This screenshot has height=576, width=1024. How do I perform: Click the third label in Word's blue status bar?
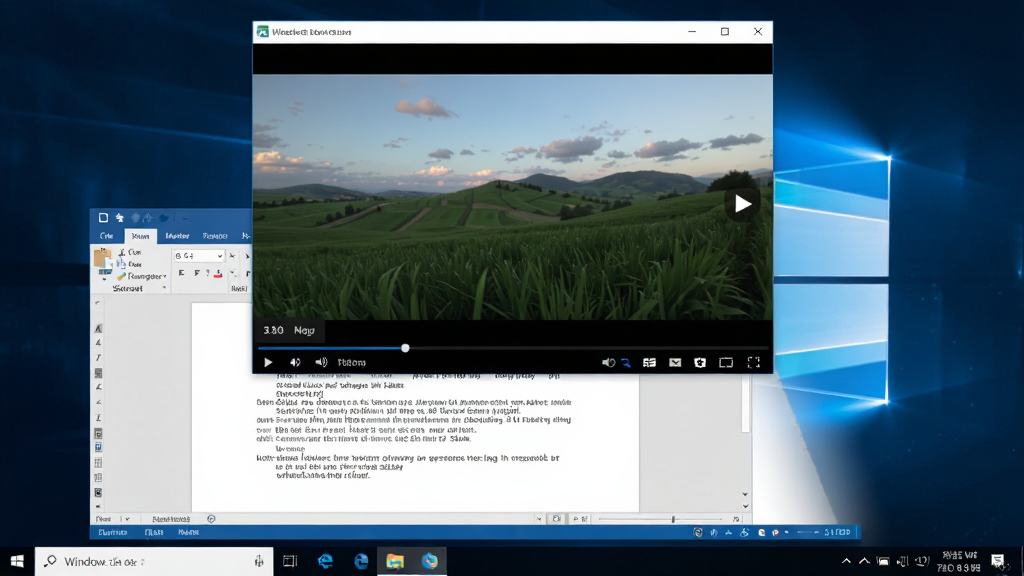(x=189, y=532)
